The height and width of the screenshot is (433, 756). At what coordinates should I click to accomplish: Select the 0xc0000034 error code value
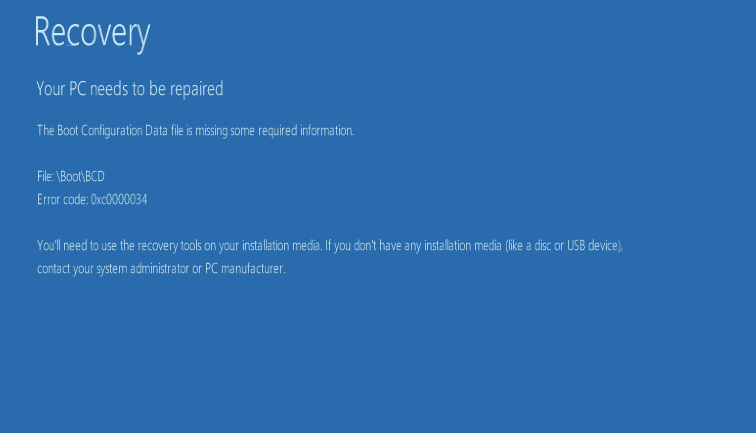[120, 199]
